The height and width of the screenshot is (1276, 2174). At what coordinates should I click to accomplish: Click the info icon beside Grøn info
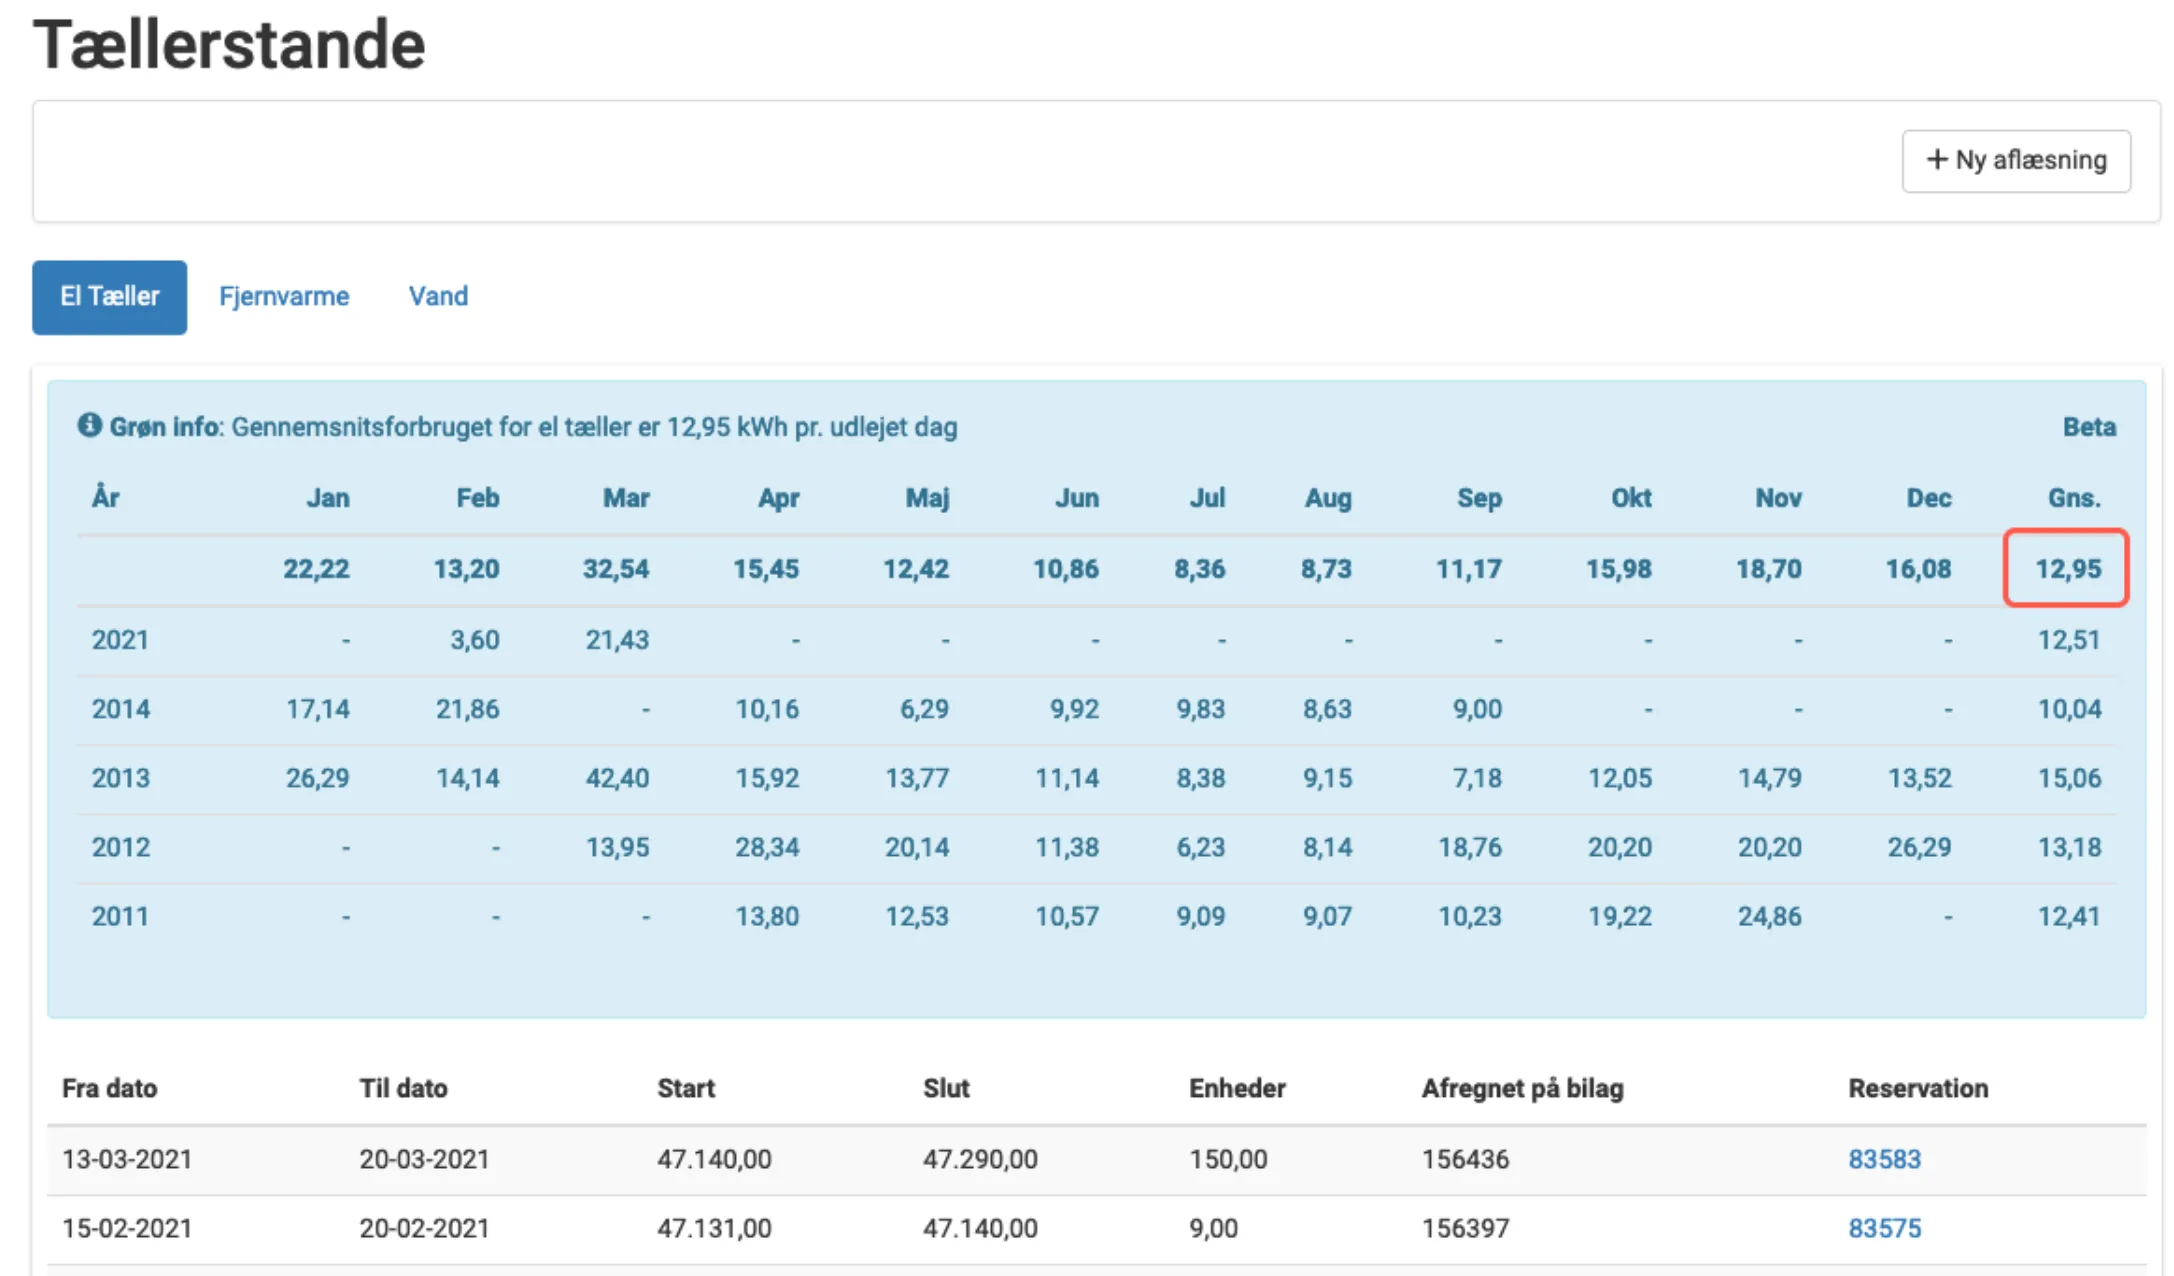point(89,426)
